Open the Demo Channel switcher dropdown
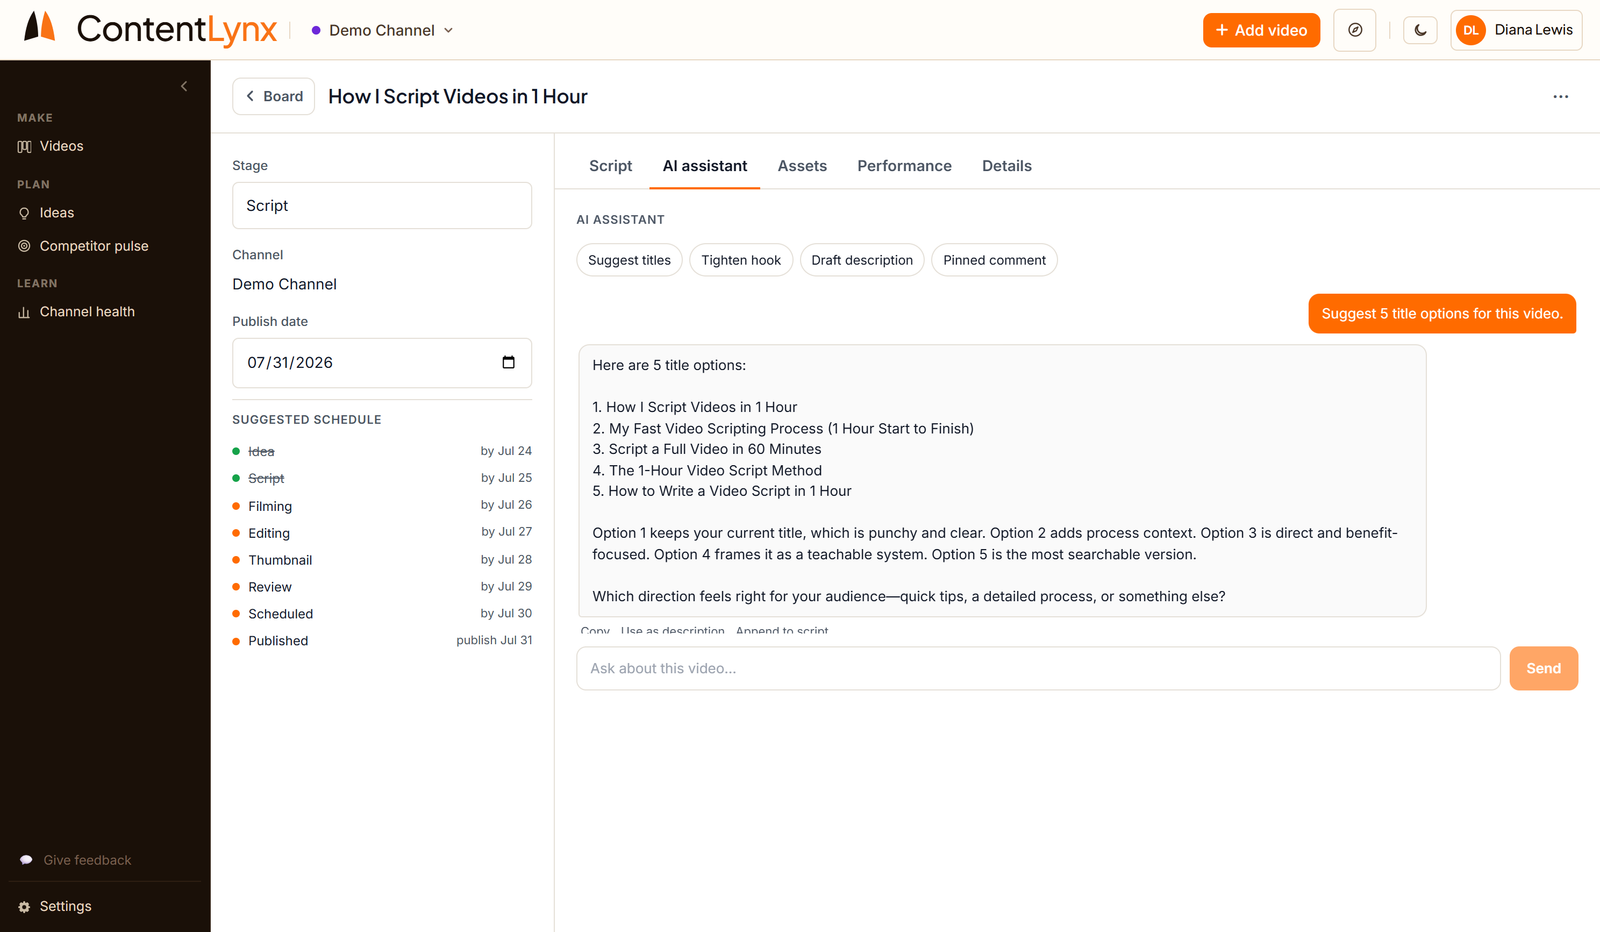This screenshot has width=1600, height=932. (382, 30)
